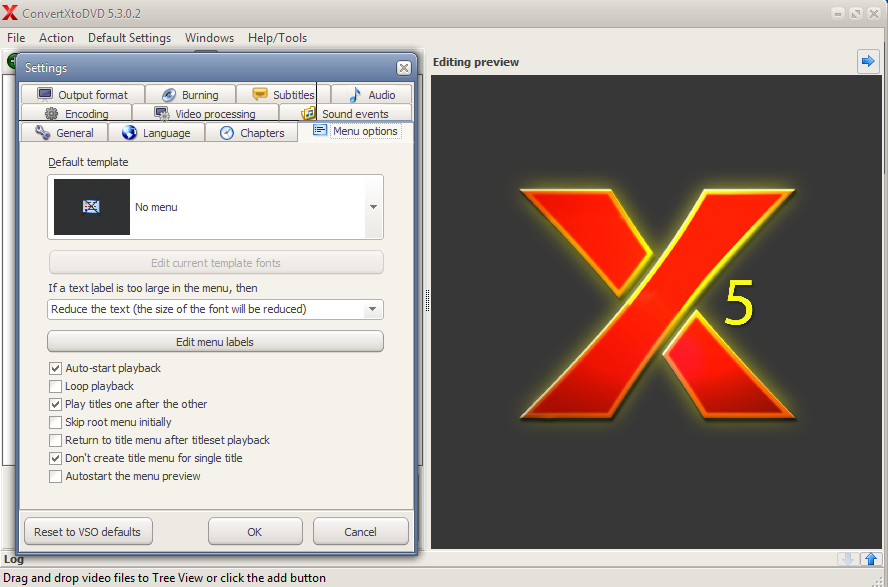The height and width of the screenshot is (587, 888).
Task: Click the Audio music note icon
Action: pos(355,95)
